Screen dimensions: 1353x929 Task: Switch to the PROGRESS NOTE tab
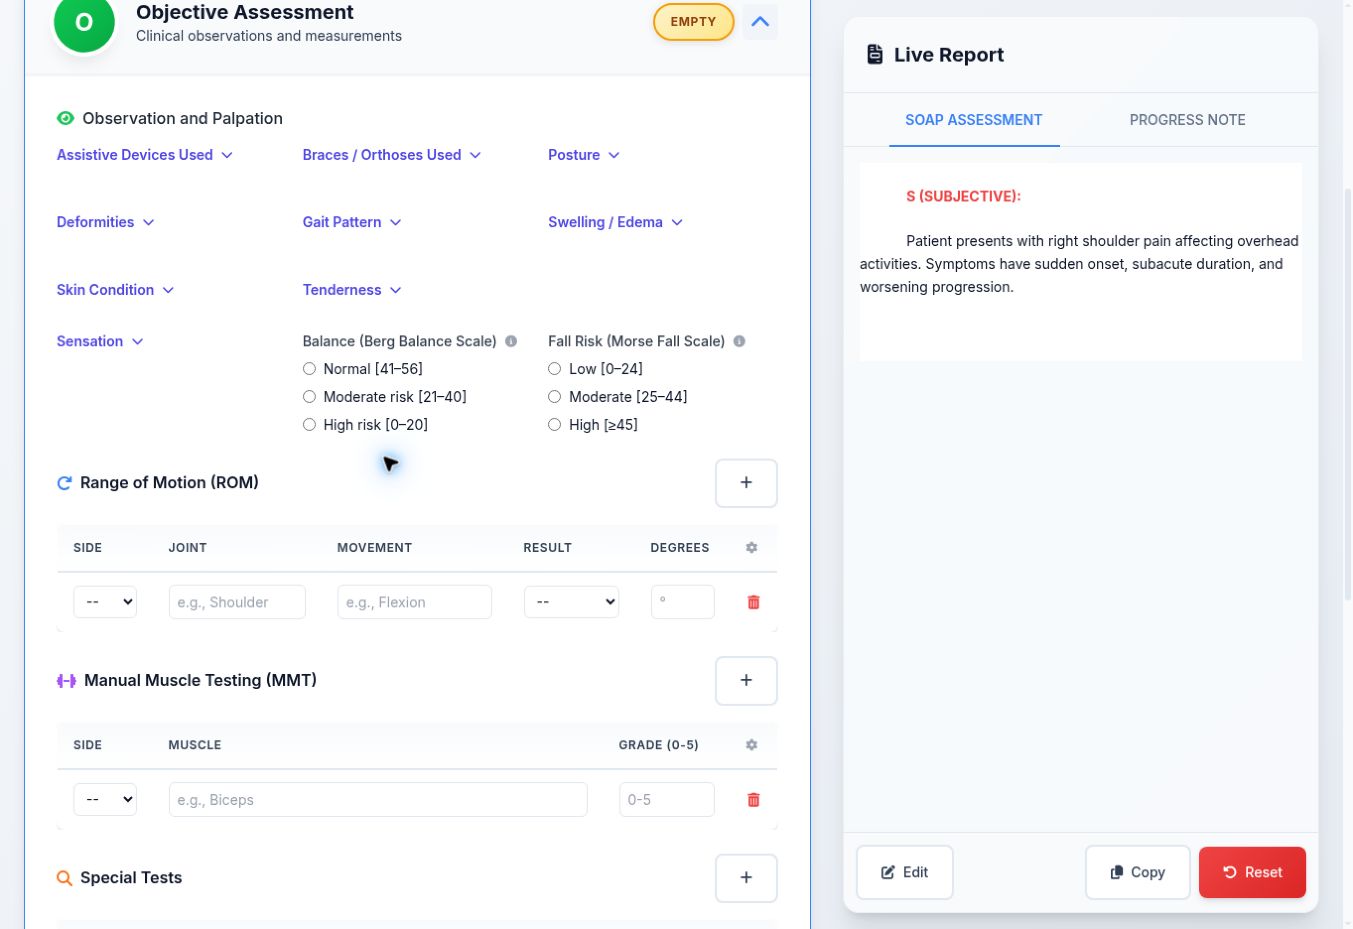(1187, 120)
